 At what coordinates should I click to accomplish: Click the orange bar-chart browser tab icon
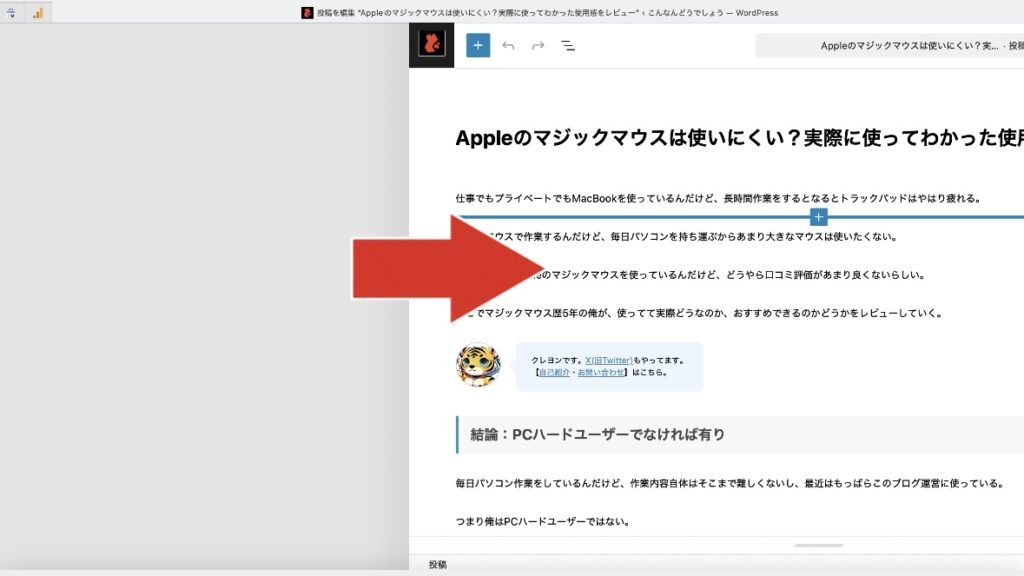pos(37,12)
